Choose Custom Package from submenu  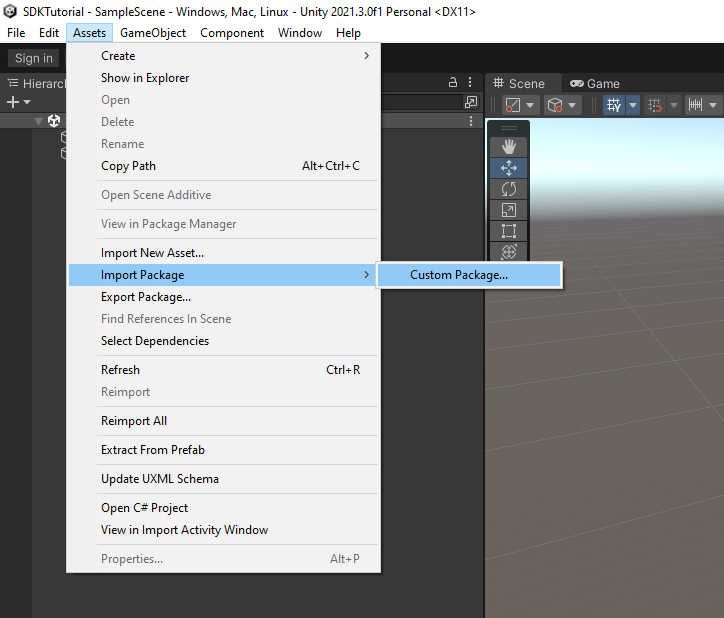click(x=459, y=275)
